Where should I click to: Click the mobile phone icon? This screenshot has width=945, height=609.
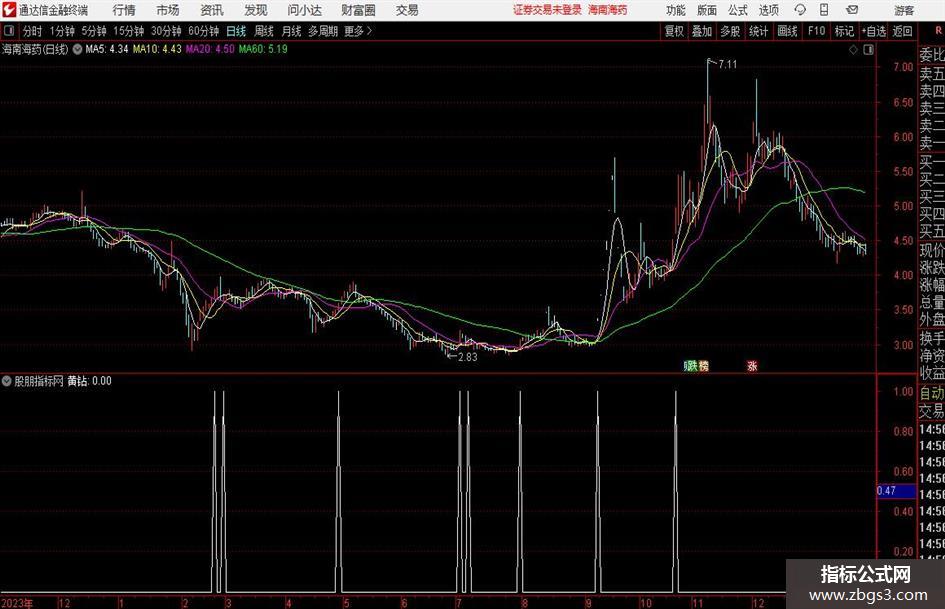(824, 10)
